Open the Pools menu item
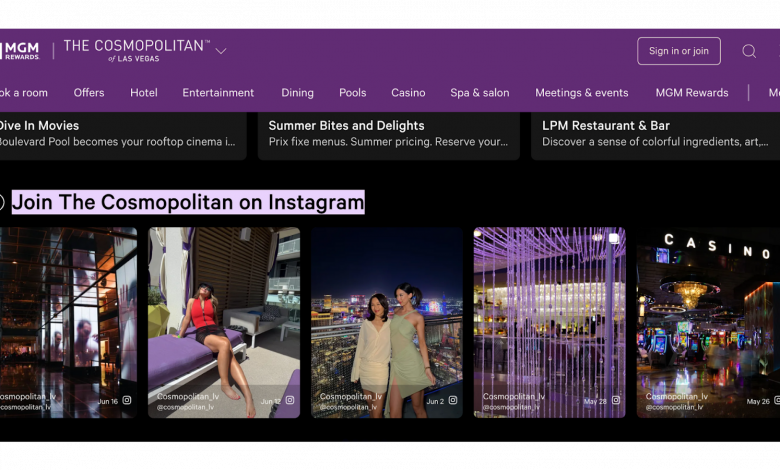780x470 pixels. point(352,93)
